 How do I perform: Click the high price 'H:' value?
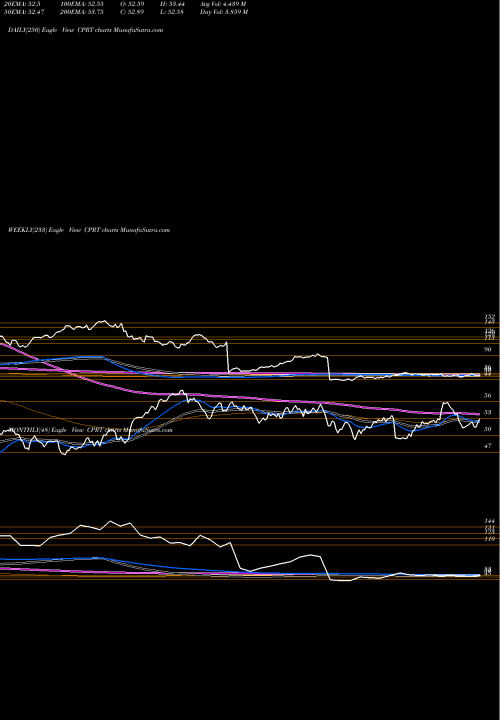pyautogui.click(x=172, y=4)
